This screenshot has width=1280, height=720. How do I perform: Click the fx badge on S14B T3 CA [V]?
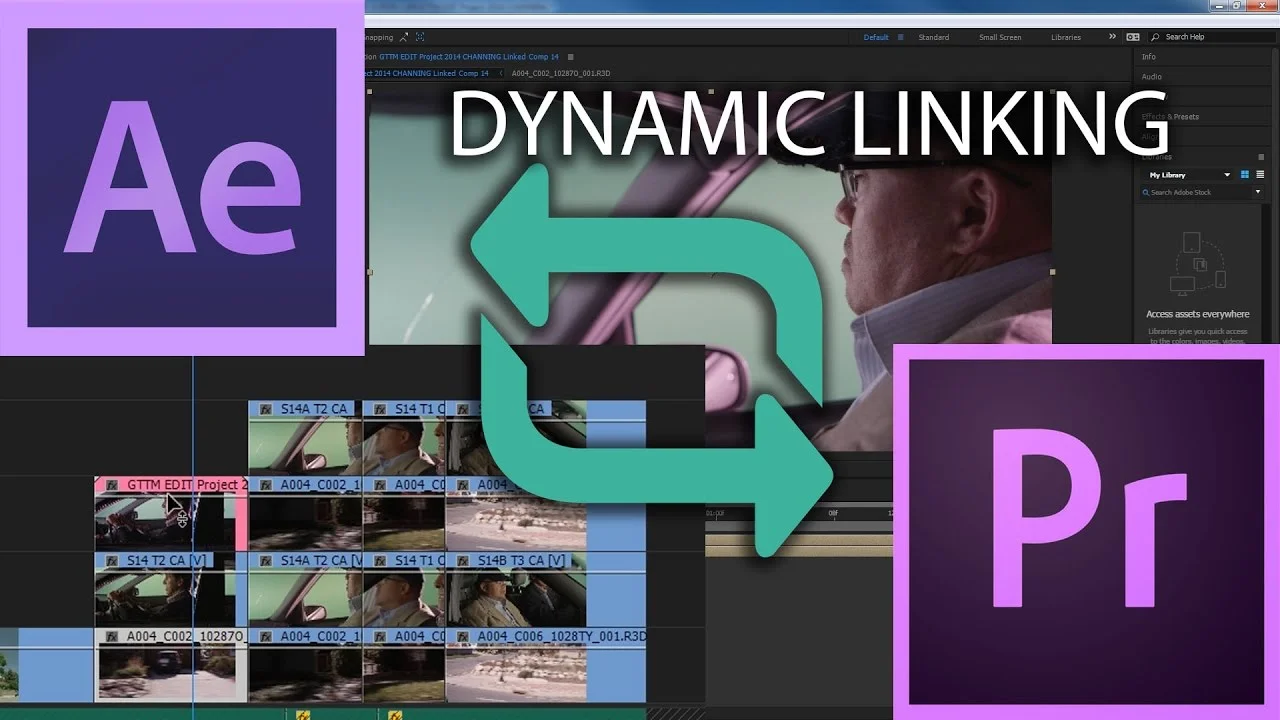coord(463,561)
